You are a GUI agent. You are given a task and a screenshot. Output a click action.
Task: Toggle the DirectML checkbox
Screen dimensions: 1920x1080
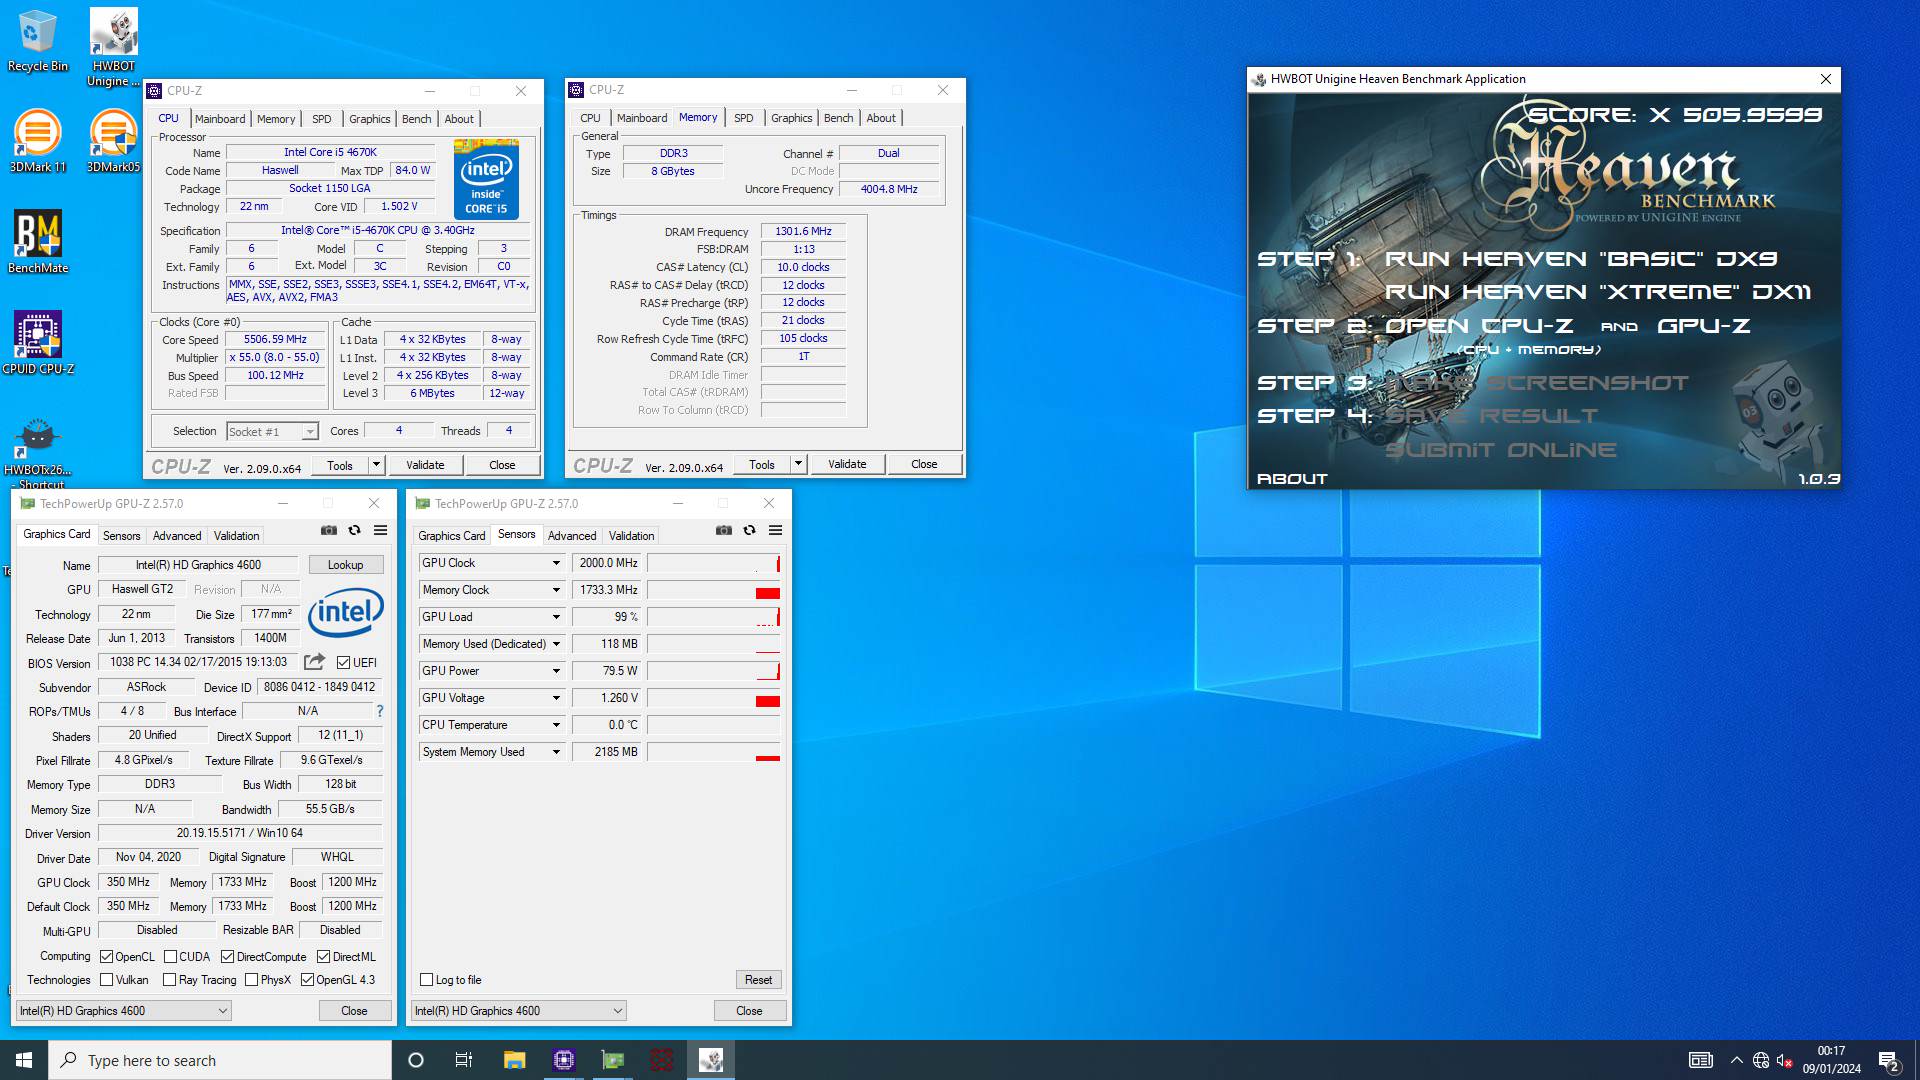click(x=323, y=957)
